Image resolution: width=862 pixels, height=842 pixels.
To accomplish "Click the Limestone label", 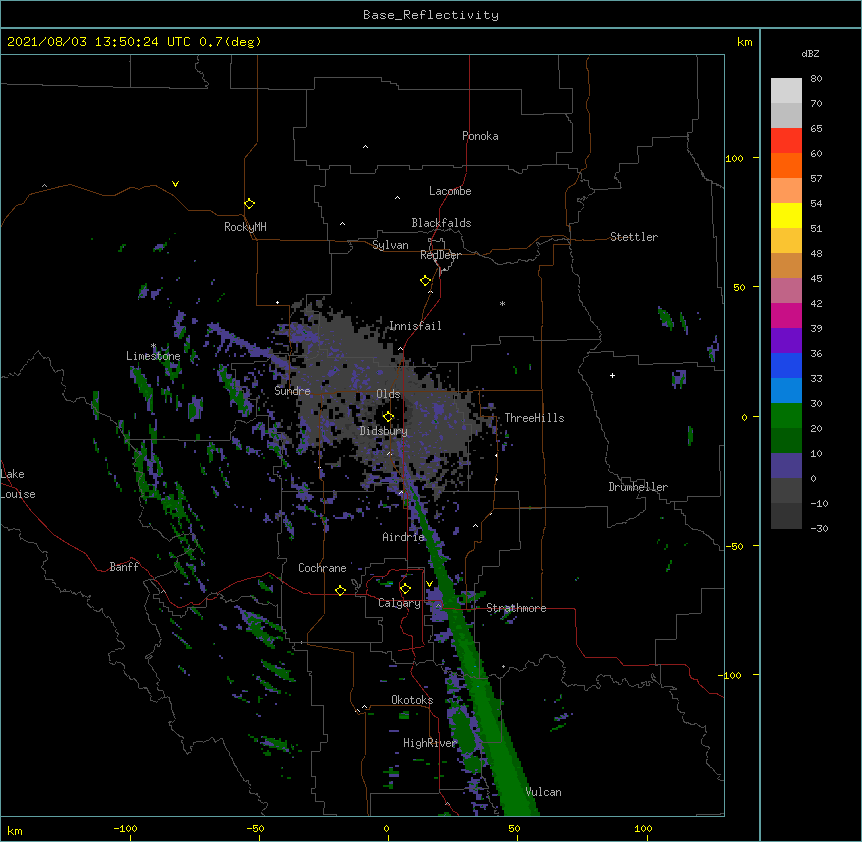I will [x=153, y=356].
